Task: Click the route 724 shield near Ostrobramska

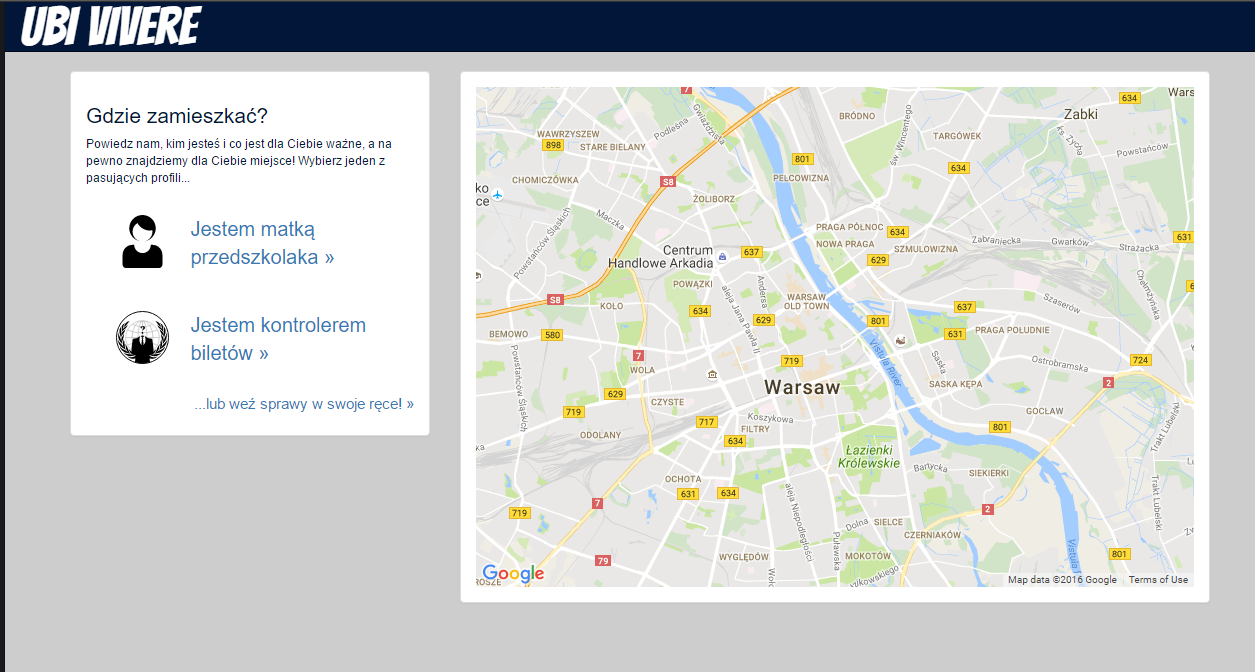Action: coord(1140,359)
